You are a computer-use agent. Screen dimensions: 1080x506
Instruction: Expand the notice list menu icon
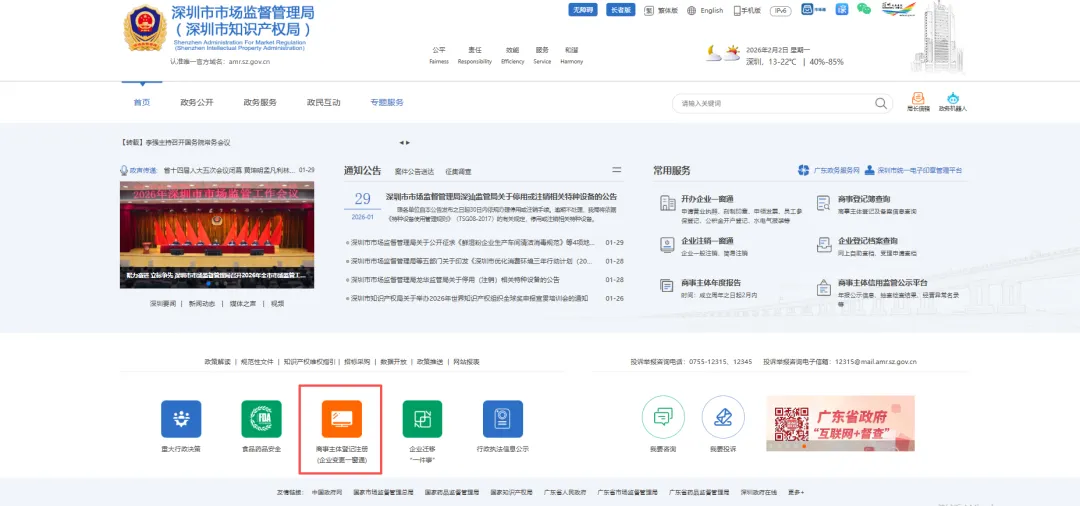click(616, 170)
